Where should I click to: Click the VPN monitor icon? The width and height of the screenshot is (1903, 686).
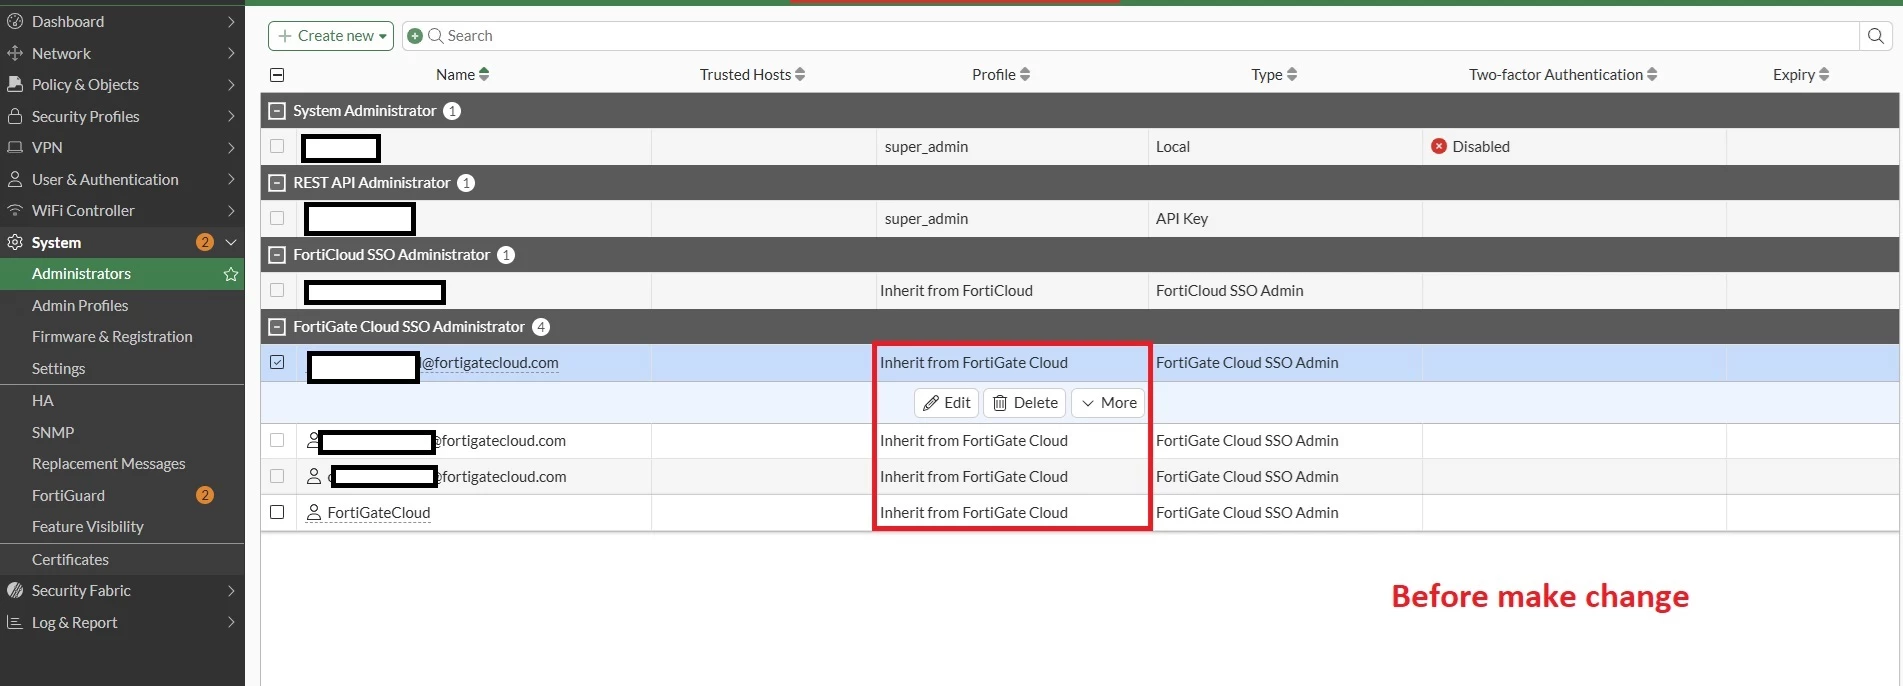[x=15, y=147]
